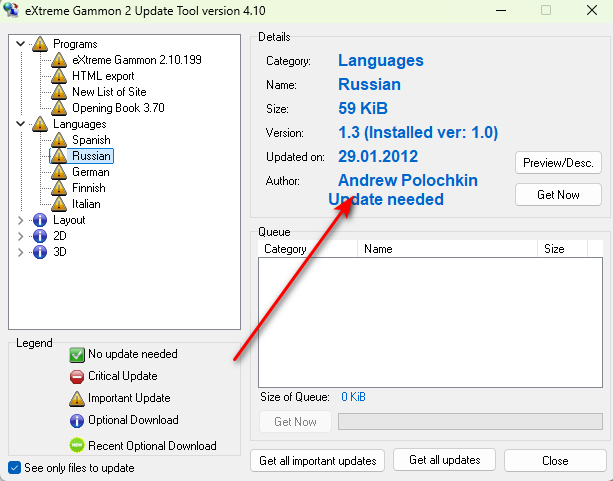Select New List of Site entry
The height and width of the screenshot is (481, 613).
(x=109, y=92)
